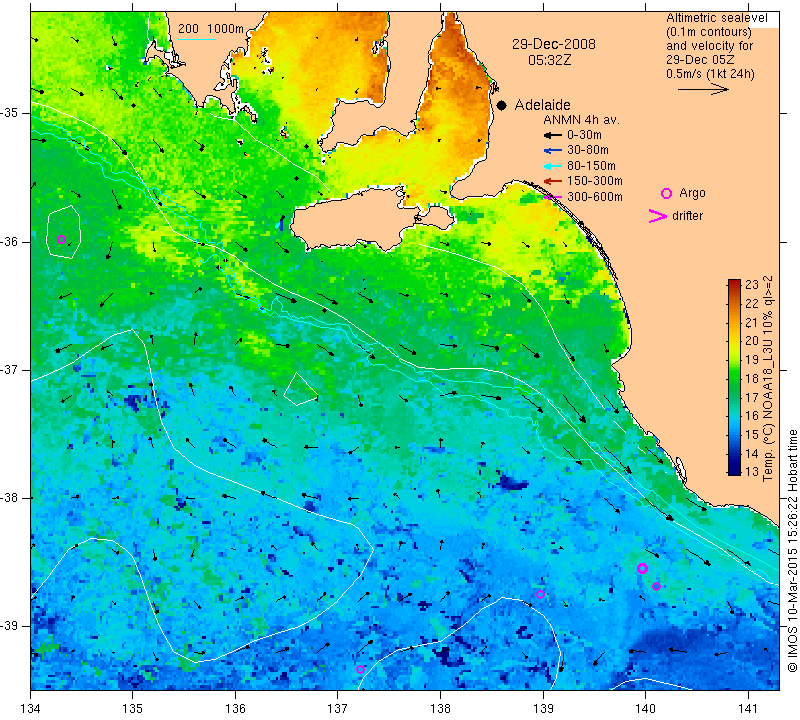Click the cyan 200m contour legend line
Viewport: 800px width, 720px height.
[x=197, y=39]
